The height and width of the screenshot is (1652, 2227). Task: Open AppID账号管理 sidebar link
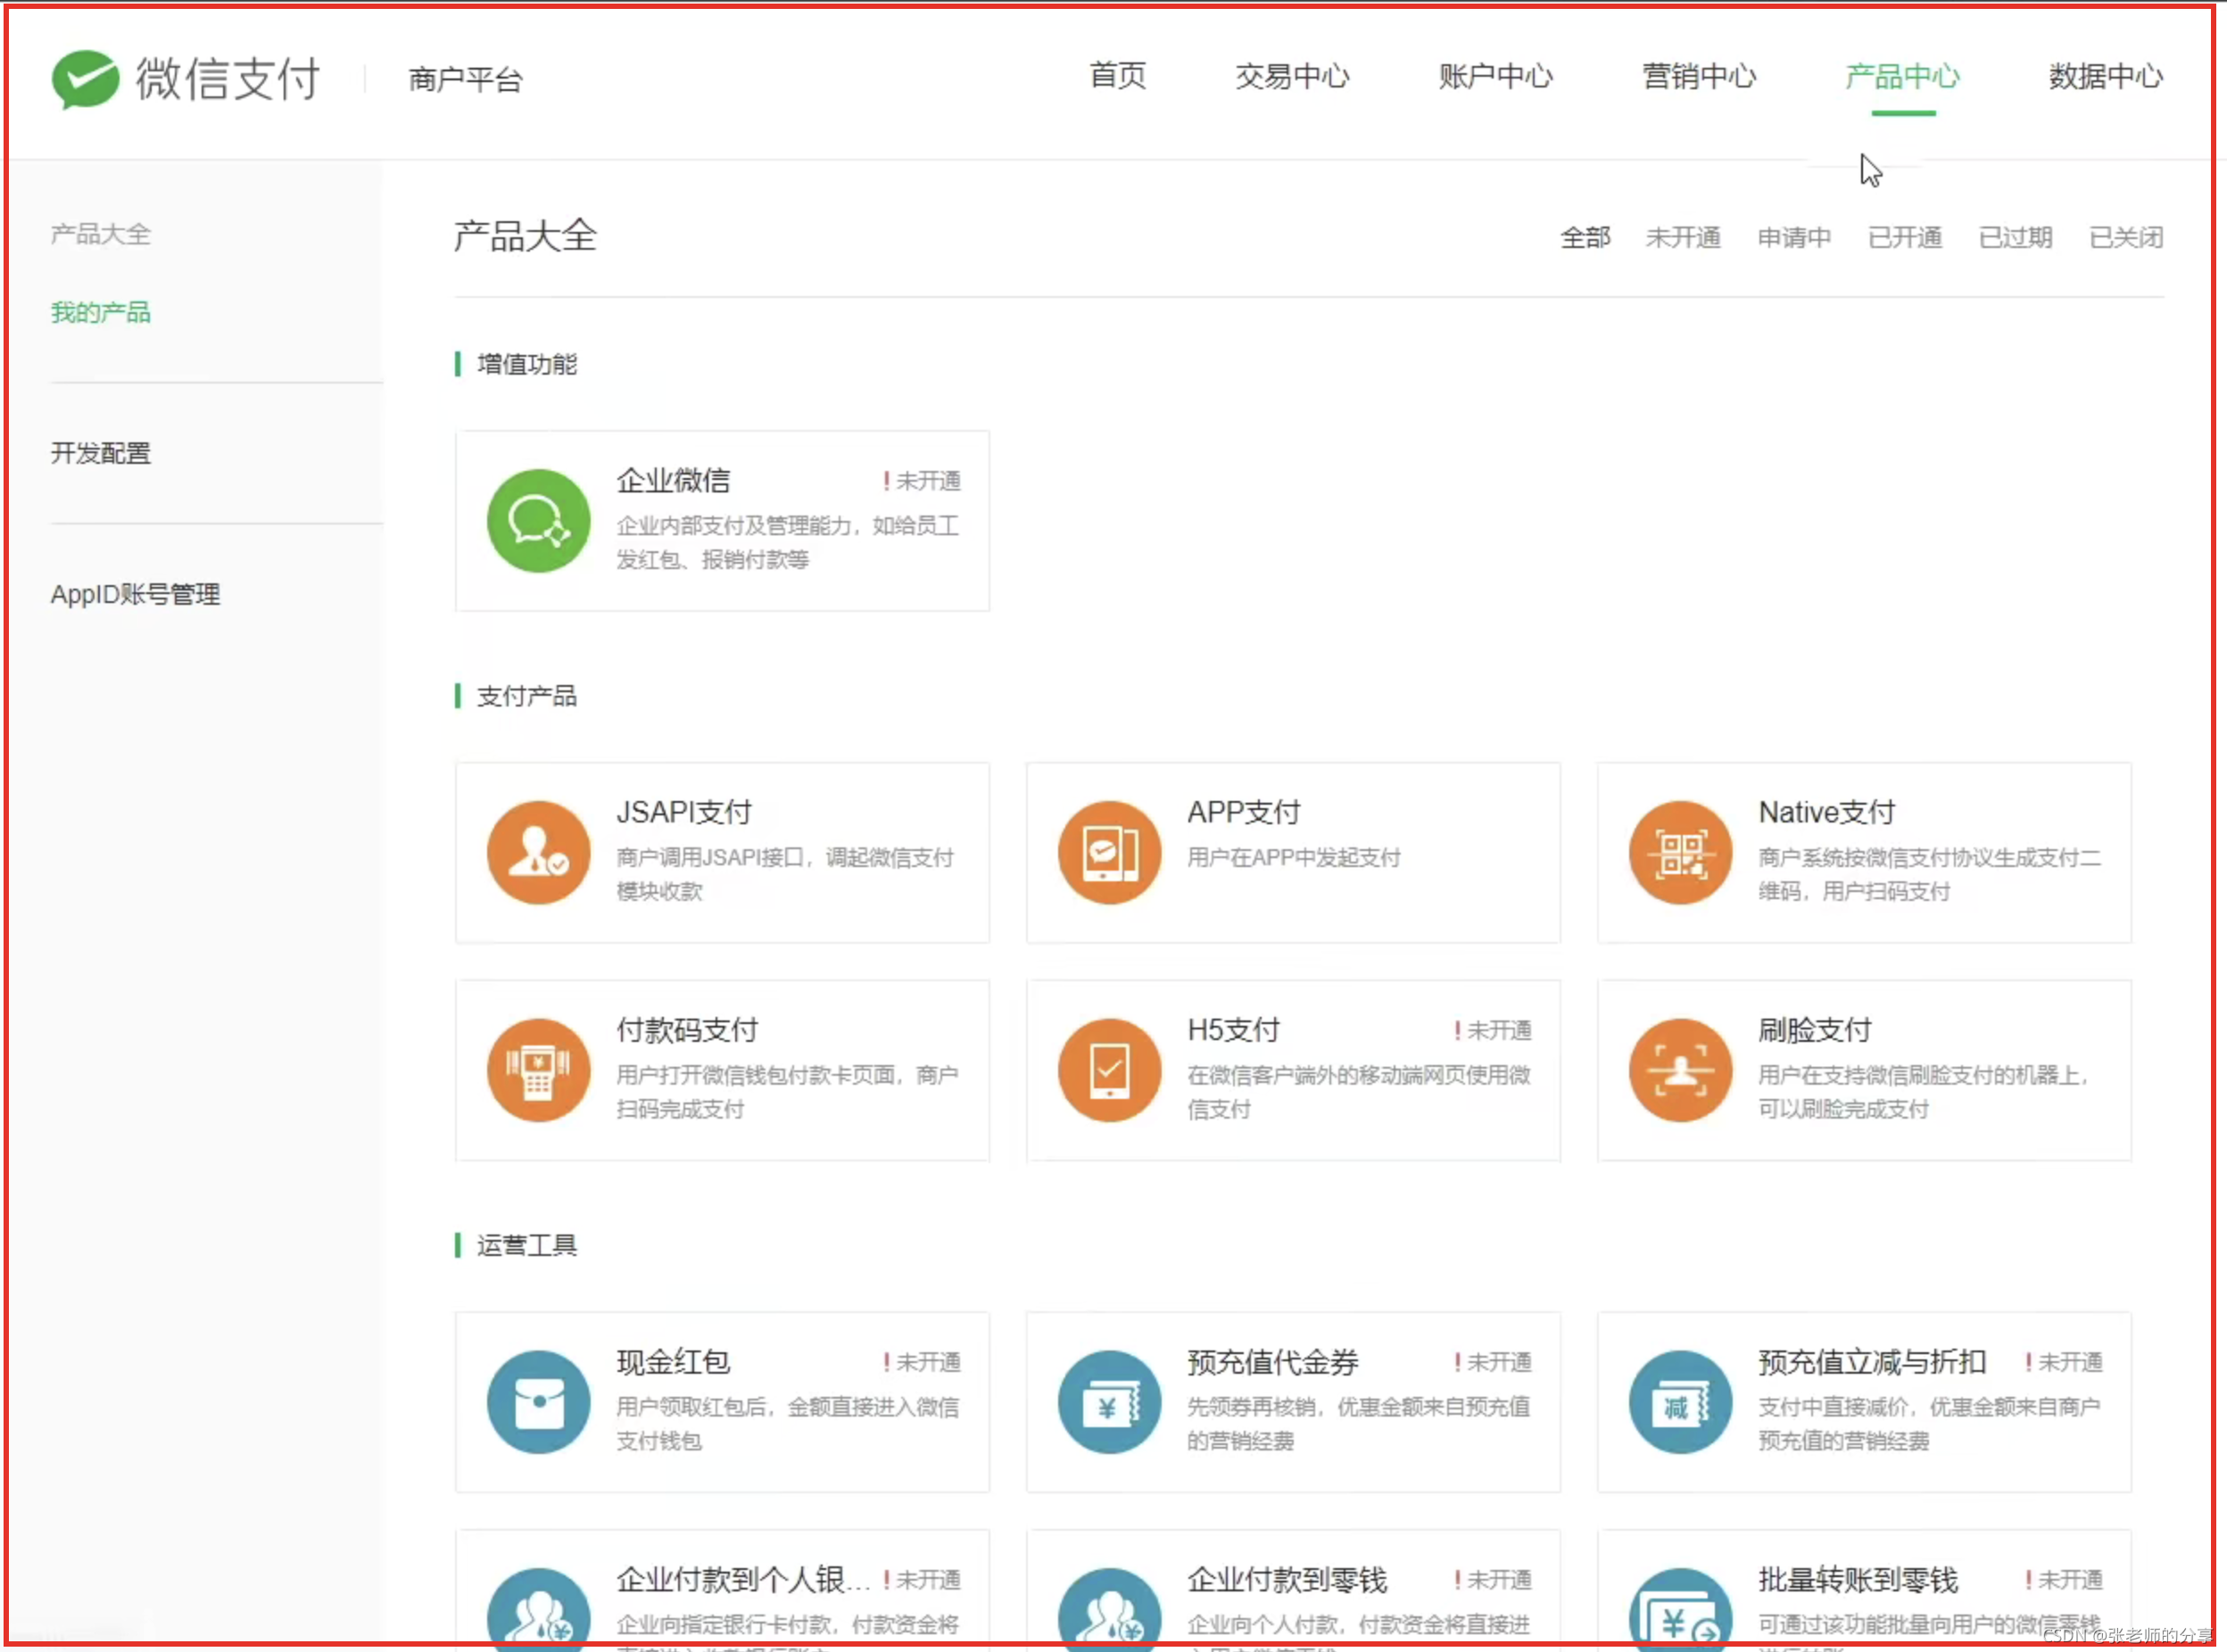tap(136, 594)
